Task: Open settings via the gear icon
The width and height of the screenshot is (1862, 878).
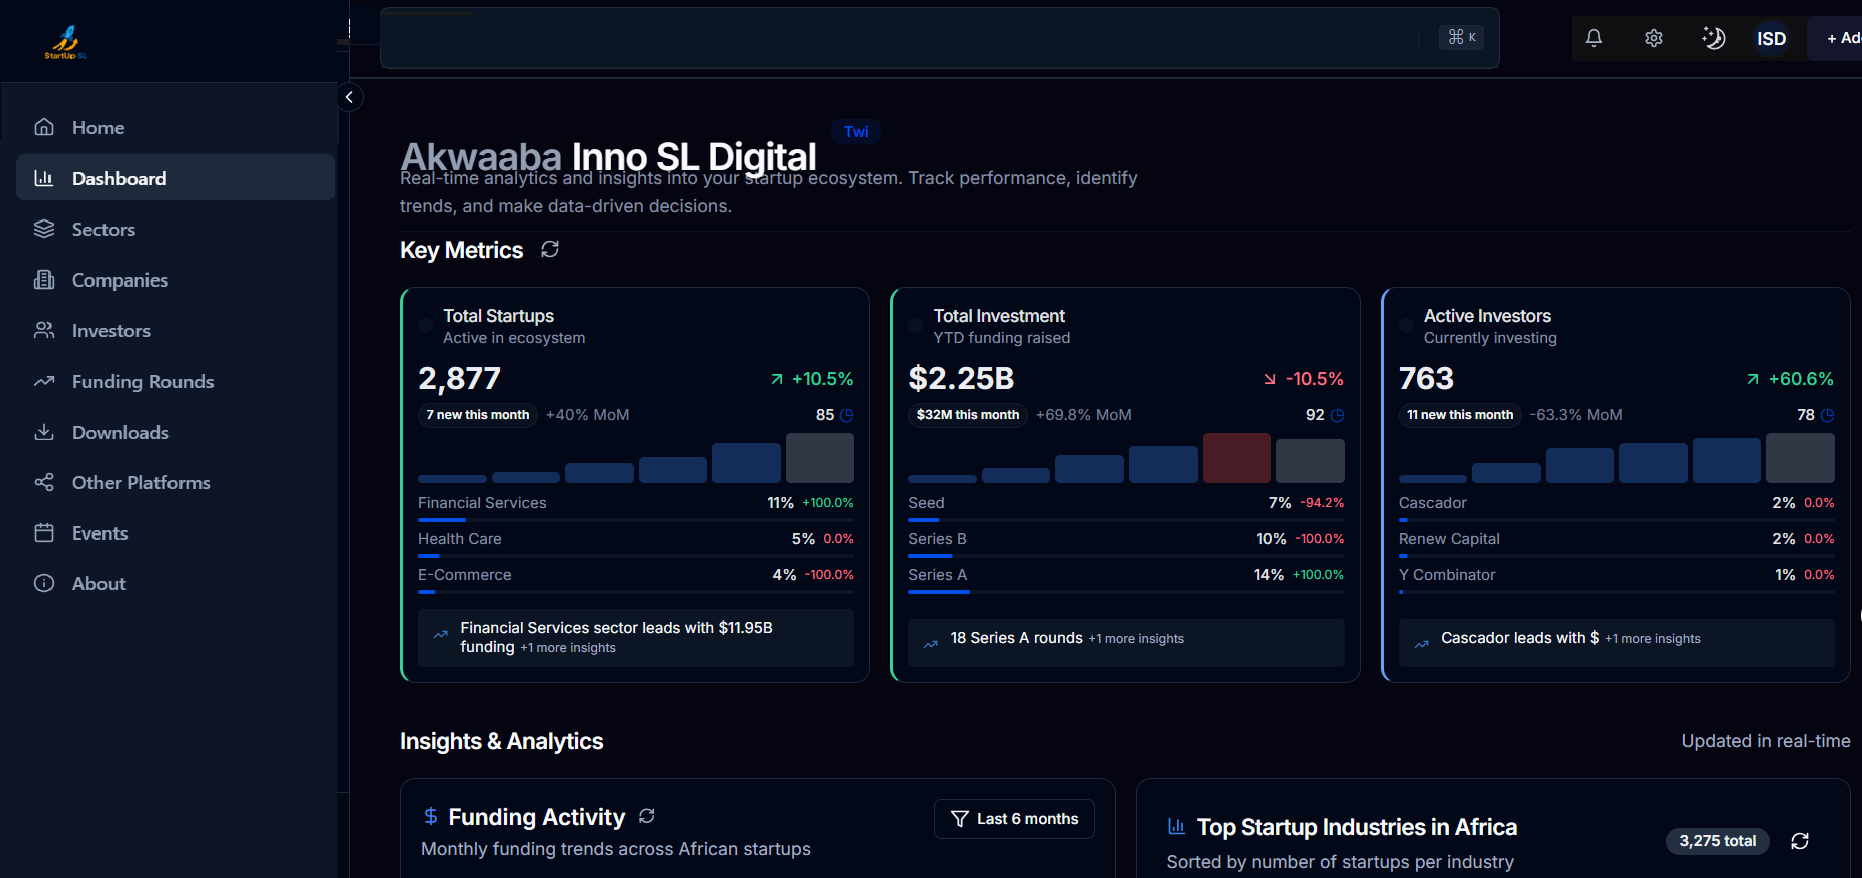Action: (x=1654, y=38)
